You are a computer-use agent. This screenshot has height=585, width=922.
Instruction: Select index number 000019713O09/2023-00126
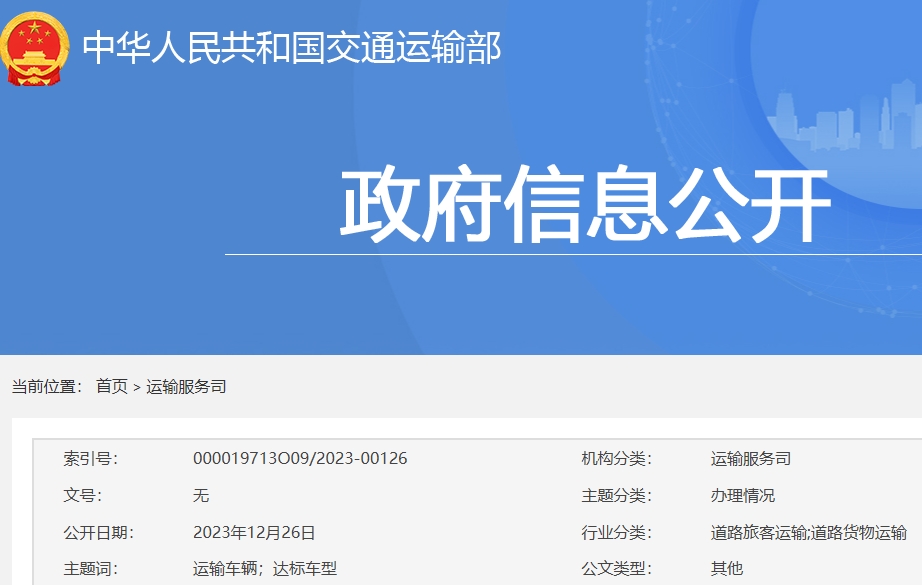pyautogui.click(x=300, y=459)
